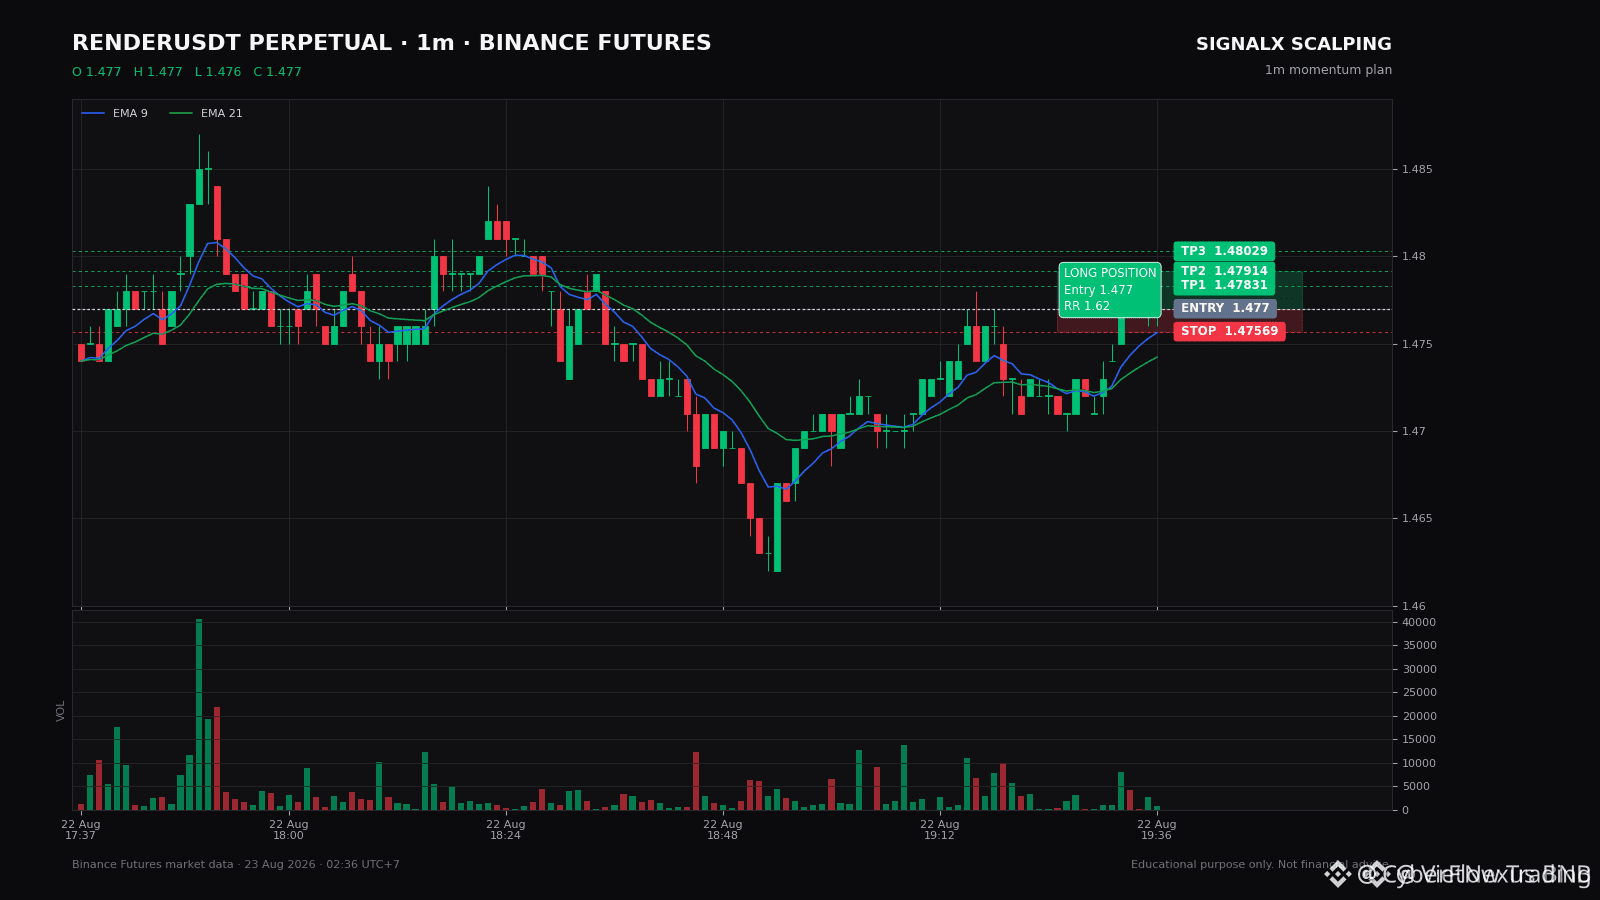Click the 10000 volume axis label
This screenshot has height=900, width=1600.
1419,764
